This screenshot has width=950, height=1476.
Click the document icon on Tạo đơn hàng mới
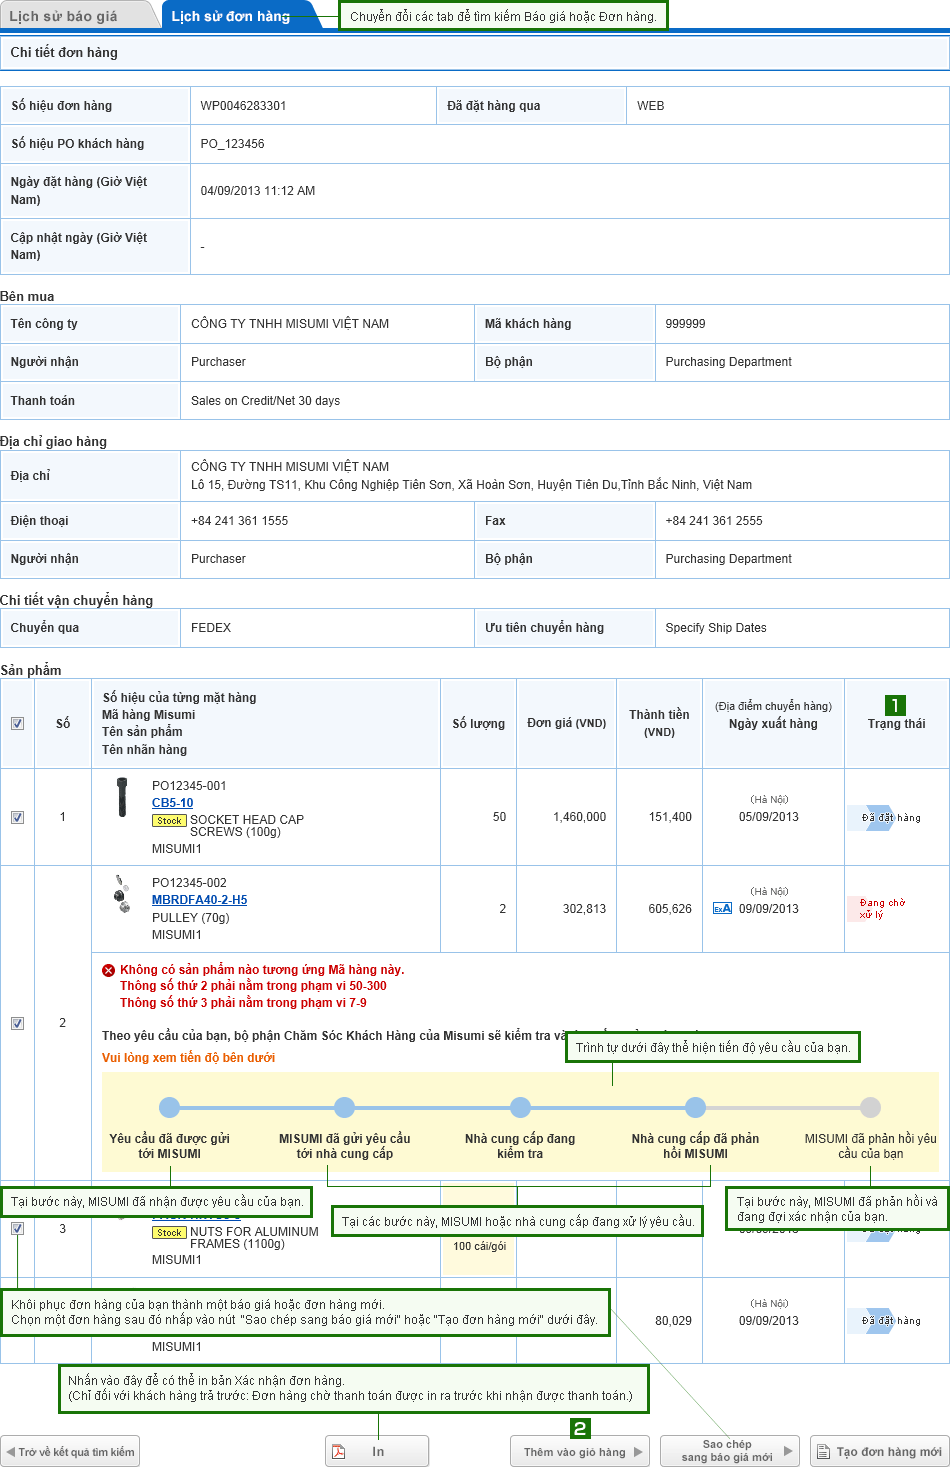click(x=823, y=1452)
